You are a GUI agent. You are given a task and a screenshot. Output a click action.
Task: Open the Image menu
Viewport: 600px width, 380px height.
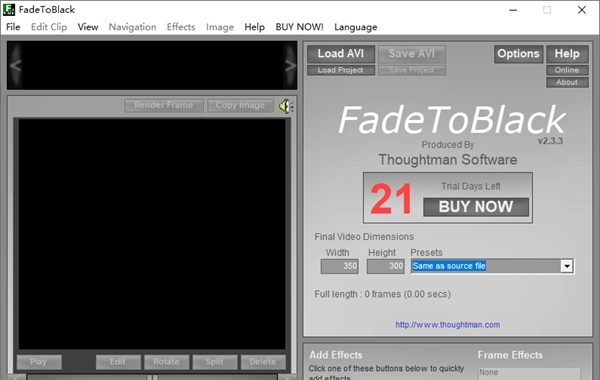(220, 27)
